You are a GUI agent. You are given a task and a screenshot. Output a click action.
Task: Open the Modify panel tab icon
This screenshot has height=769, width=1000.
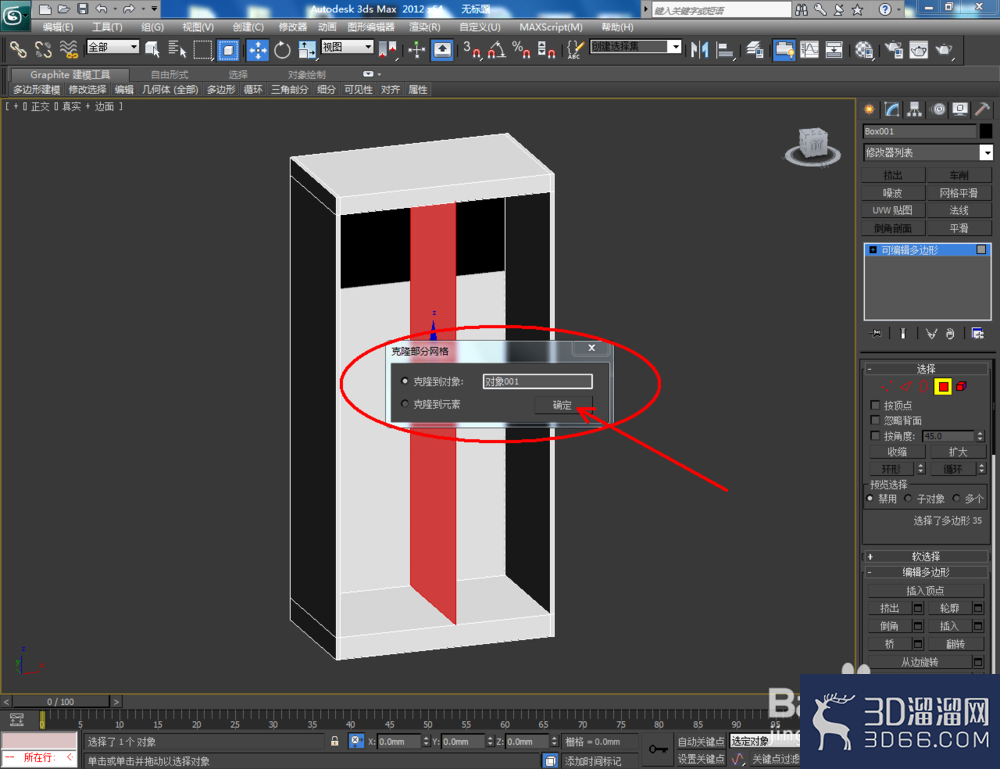892,110
